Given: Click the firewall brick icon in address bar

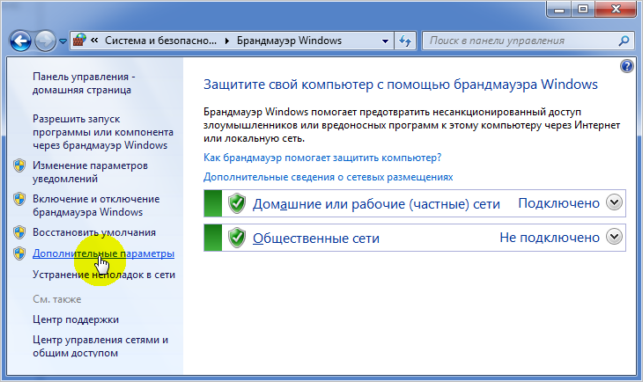Looking at the screenshot, I should pyautogui.click(x=80, y=40).
